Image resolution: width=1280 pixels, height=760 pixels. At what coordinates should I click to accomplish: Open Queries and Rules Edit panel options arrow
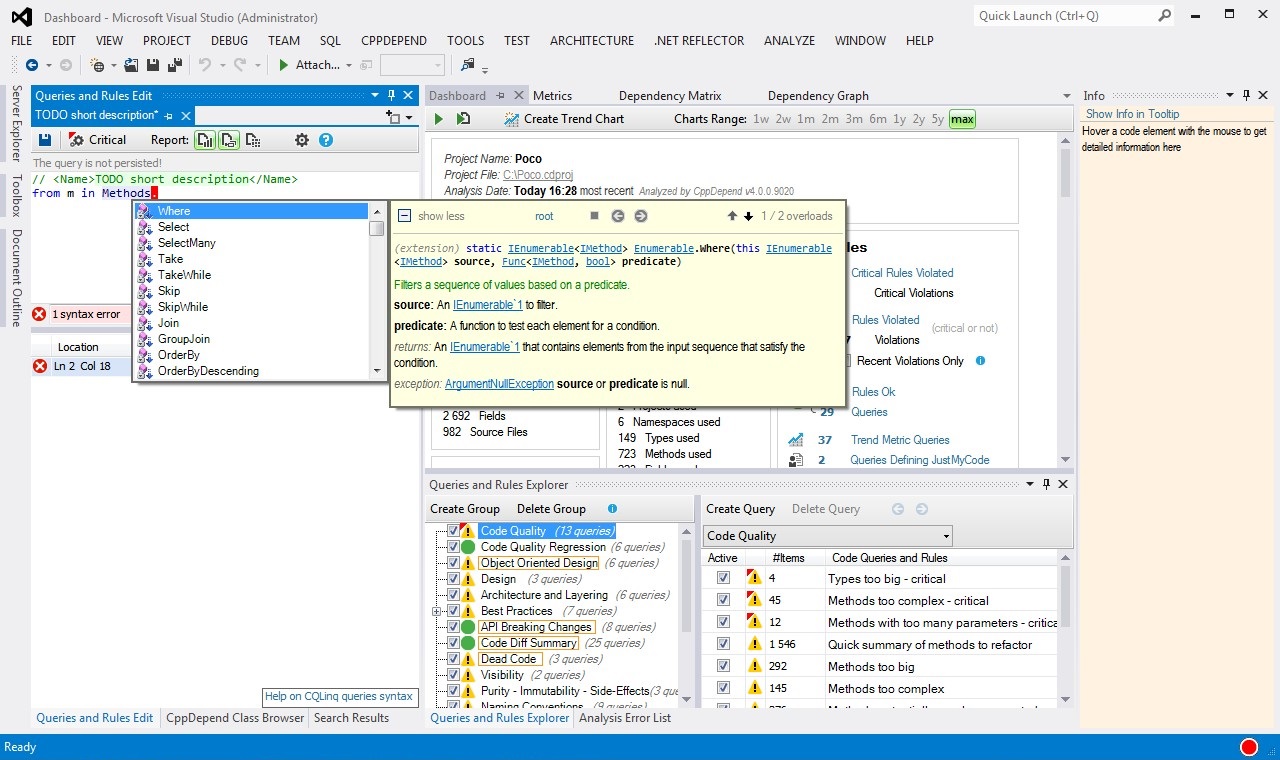376,95
